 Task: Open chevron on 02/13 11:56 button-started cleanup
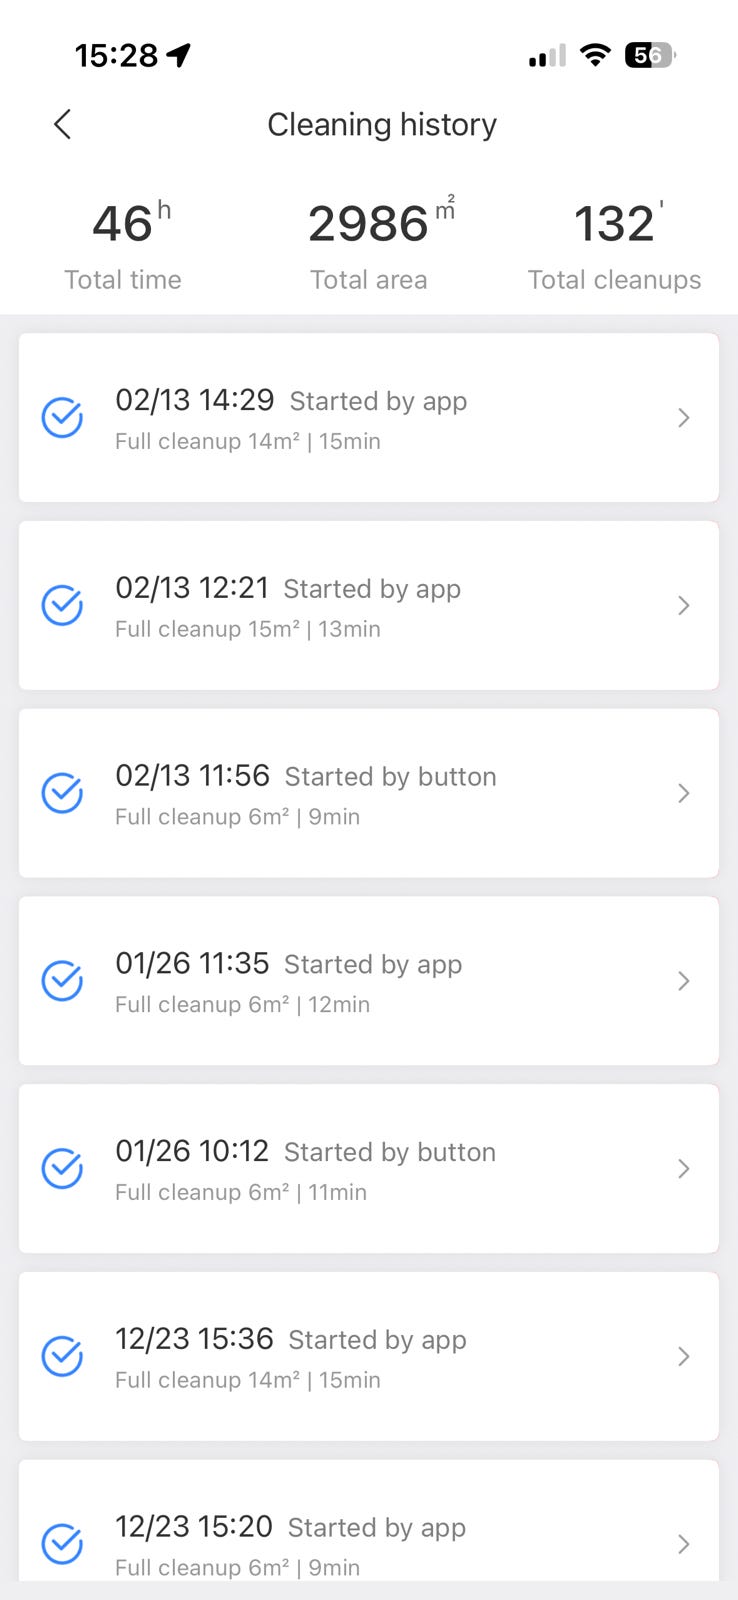(684, 793)
